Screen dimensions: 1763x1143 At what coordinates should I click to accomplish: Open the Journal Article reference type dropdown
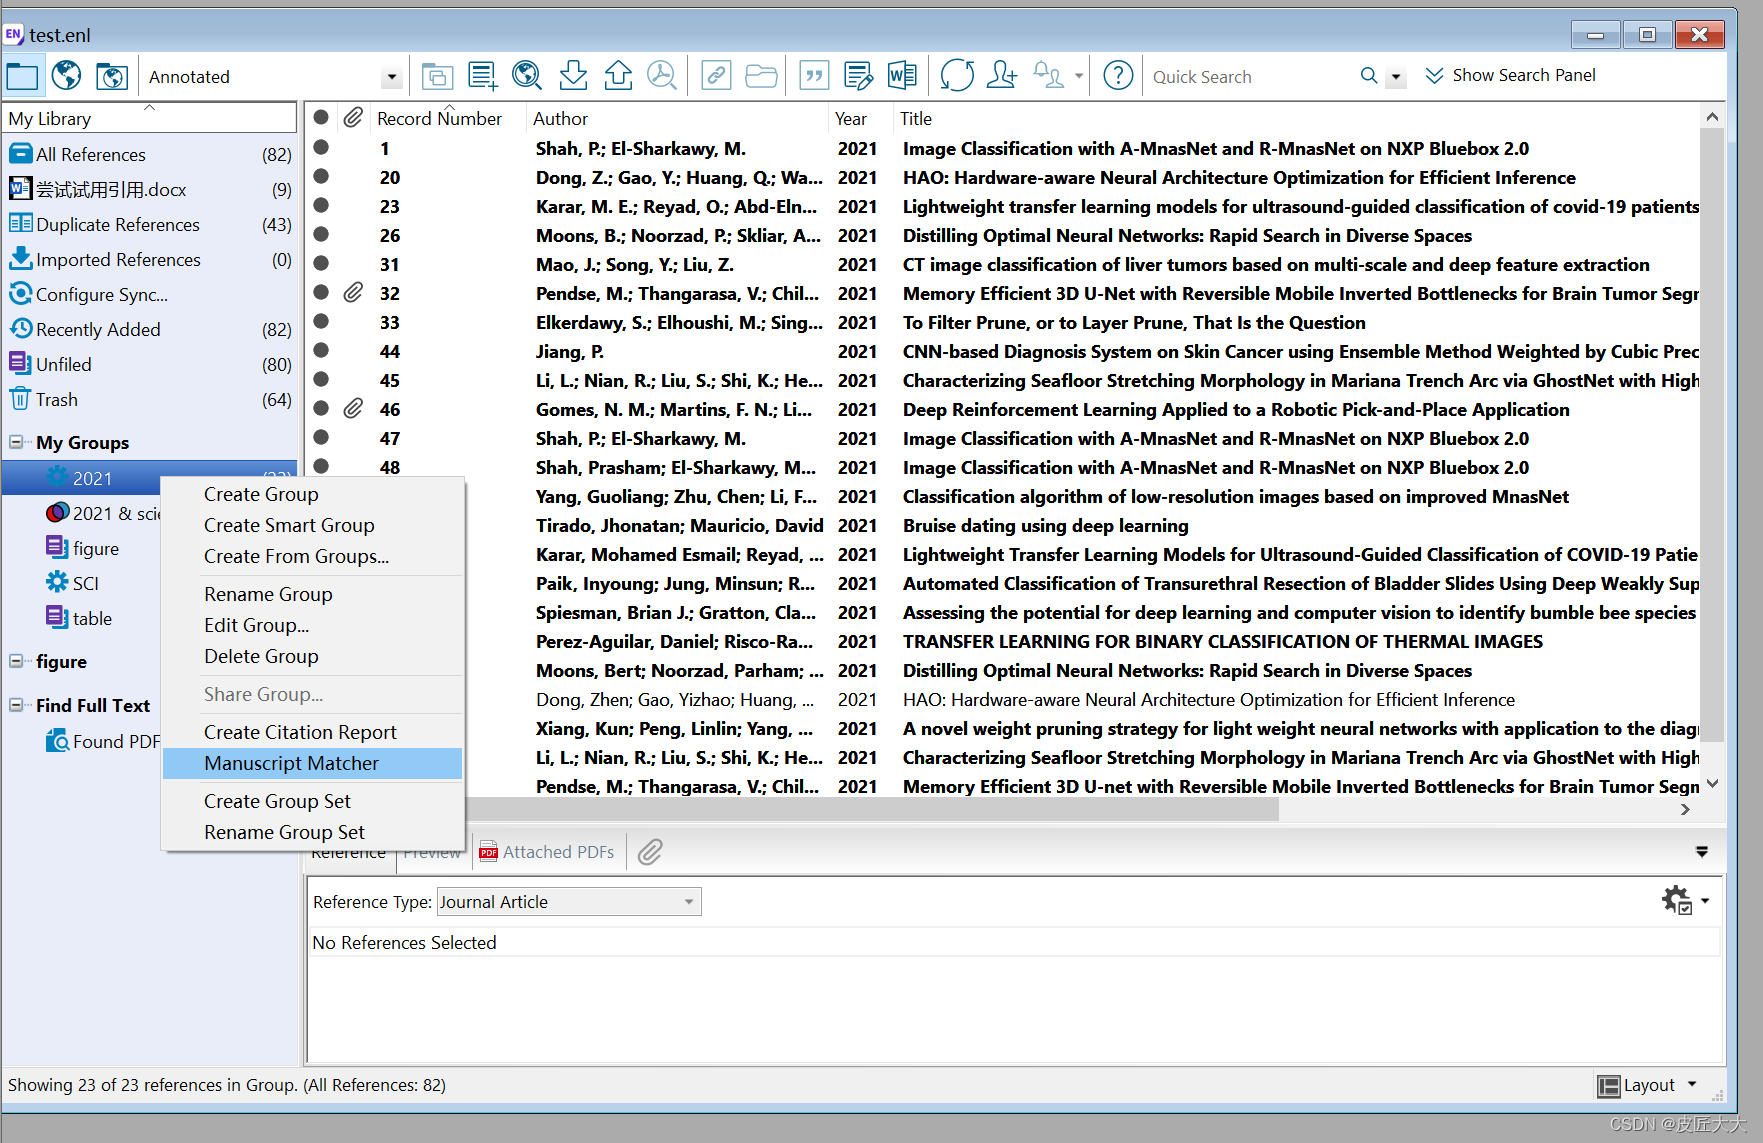(x=688, y=901)
